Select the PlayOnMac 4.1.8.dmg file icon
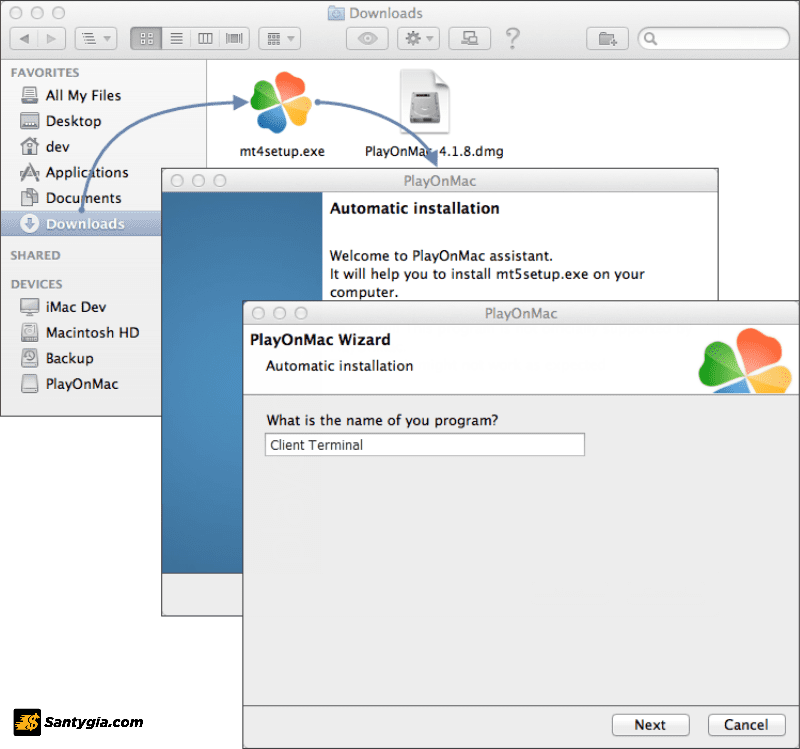 pyautogui.click(x=424, y=102)
